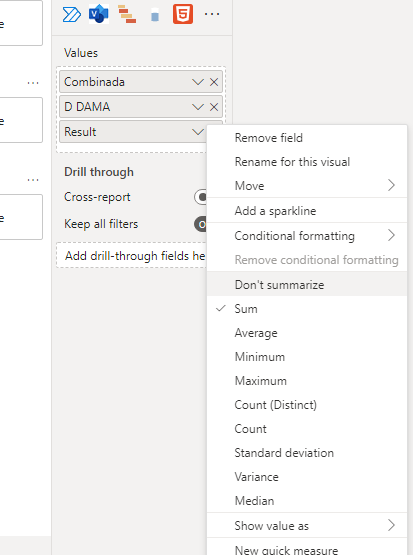Open the Combinada field dropdown arrow

pos(198,82)
